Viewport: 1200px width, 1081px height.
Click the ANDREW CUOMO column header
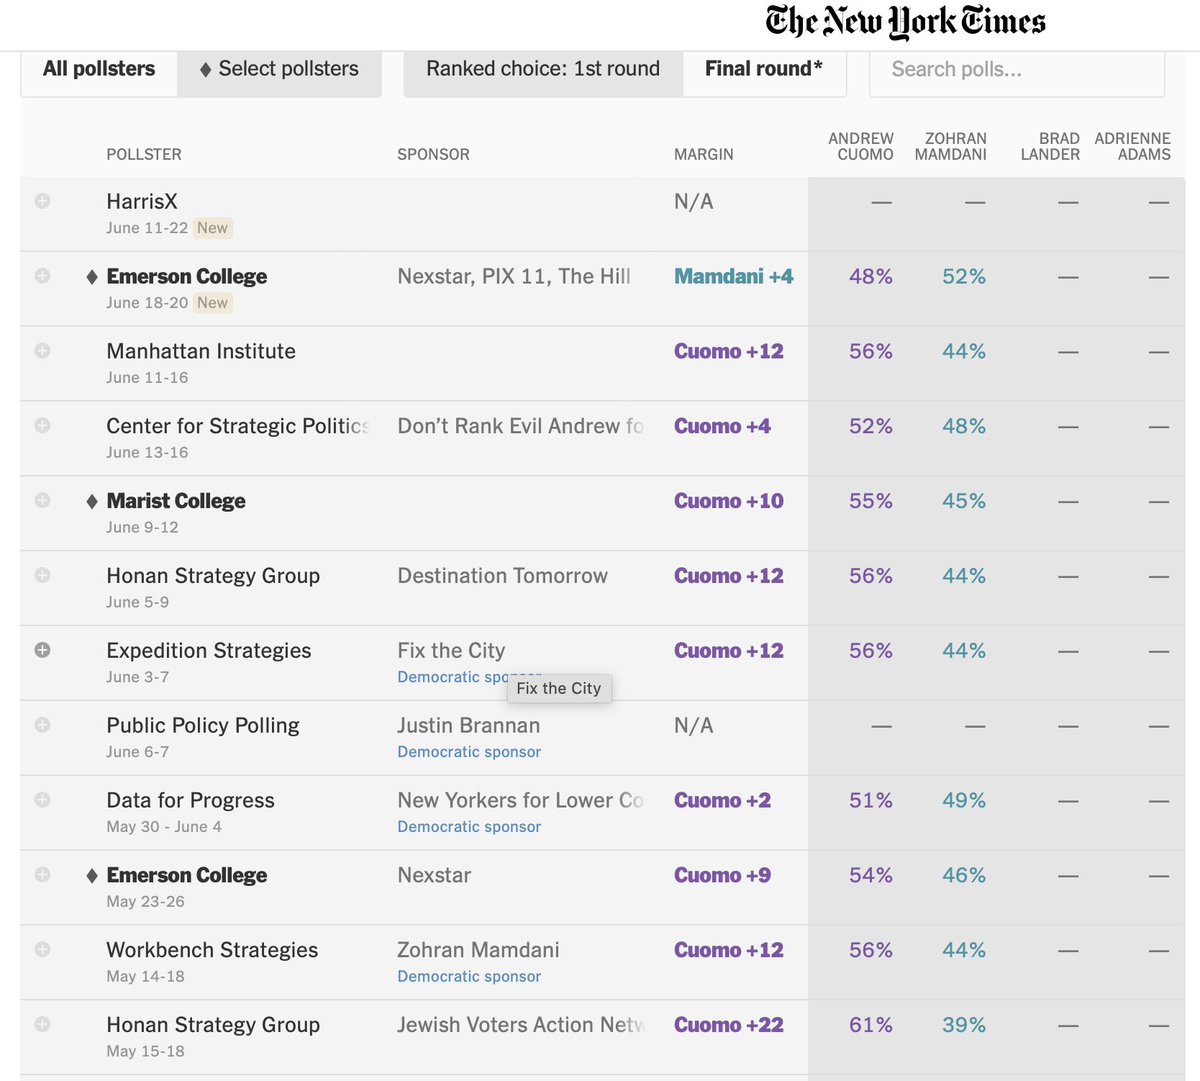coord(861,146)
